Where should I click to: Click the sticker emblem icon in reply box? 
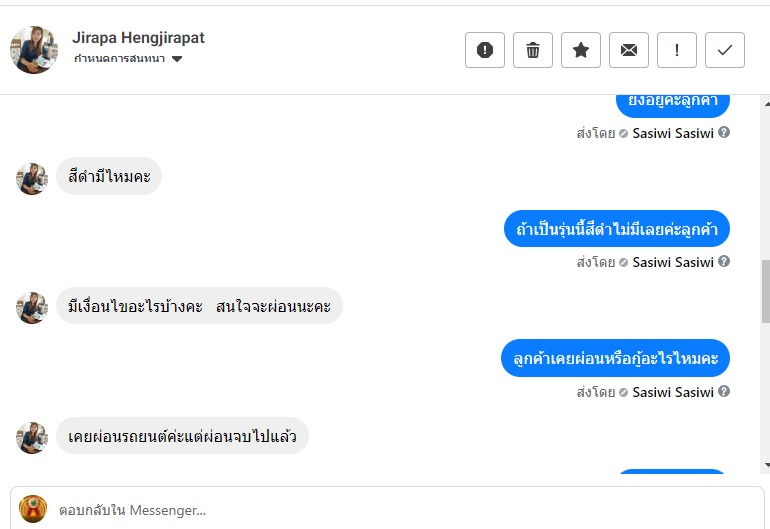pyautogui.click(x=33, y=508)
